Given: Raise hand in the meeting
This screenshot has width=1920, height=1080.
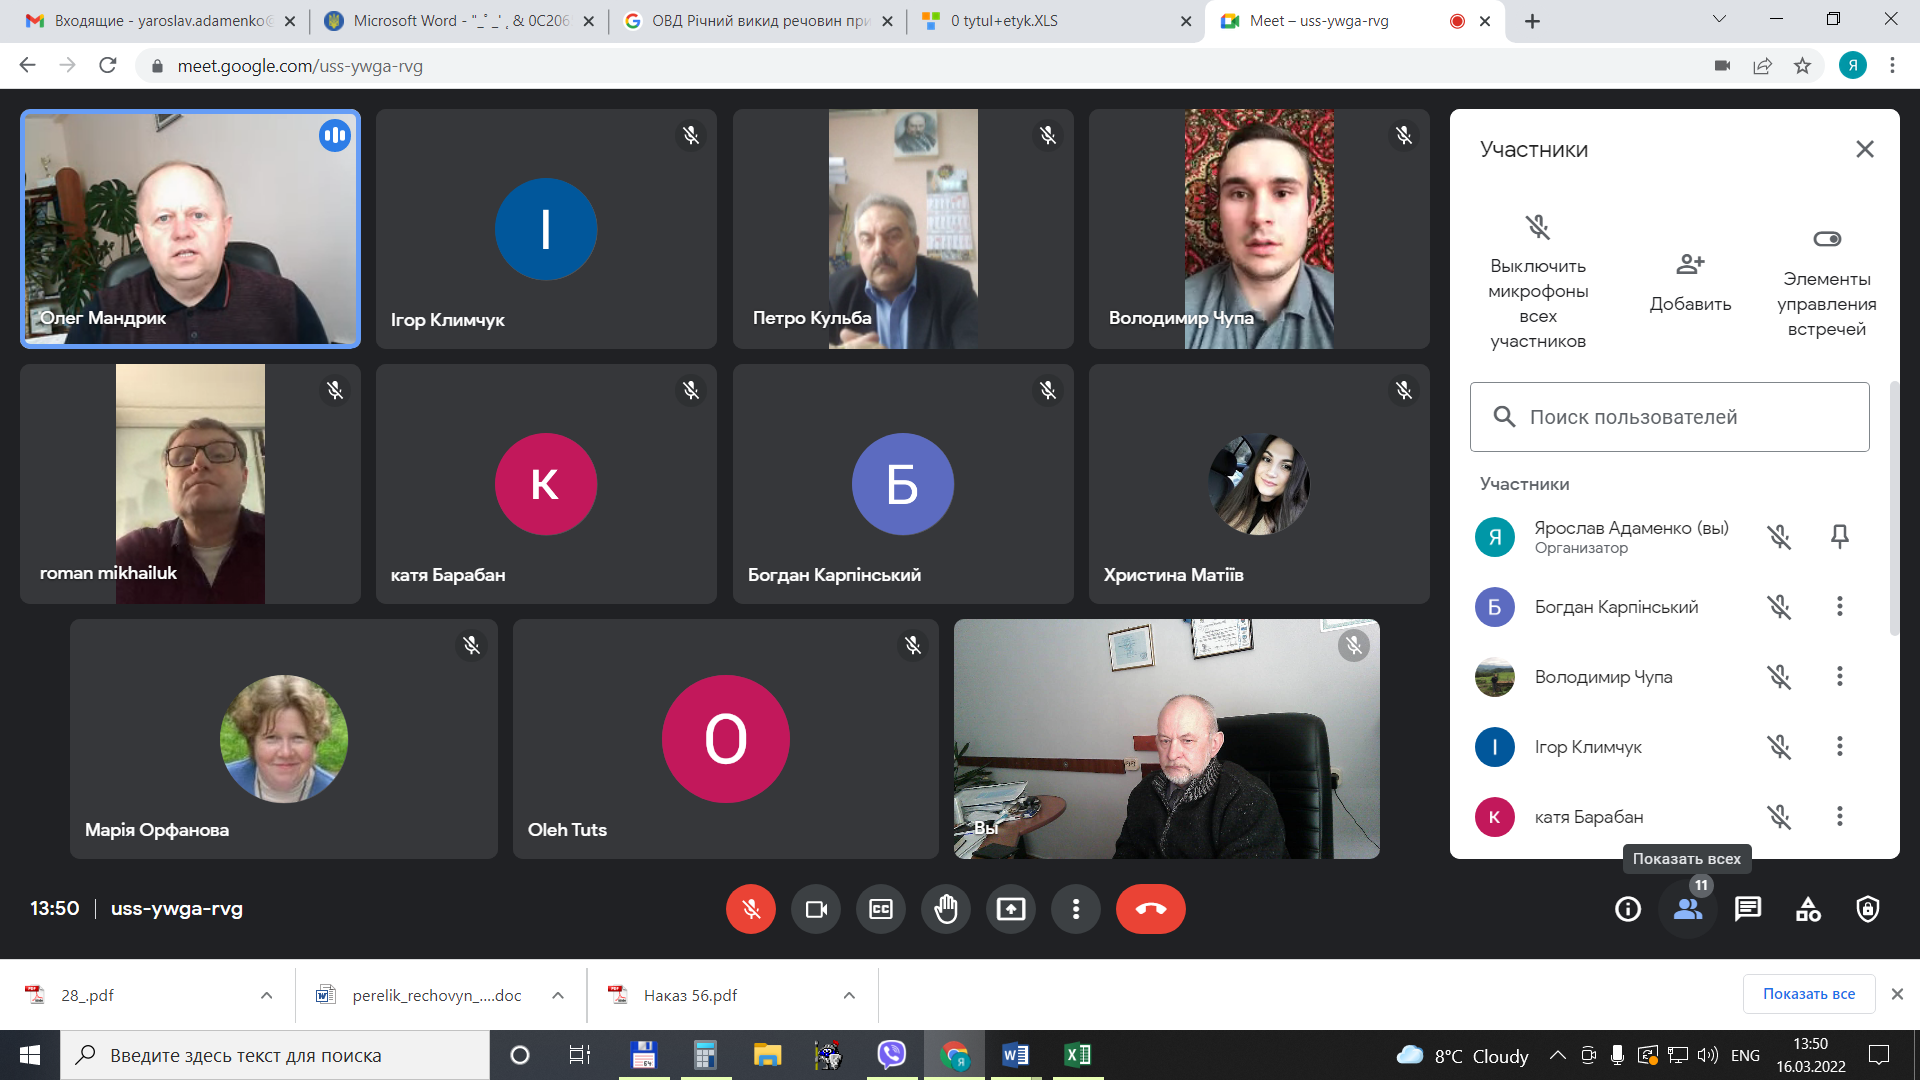Looking at the screenshot, I should pyautogui.click(x=945, y=909).
